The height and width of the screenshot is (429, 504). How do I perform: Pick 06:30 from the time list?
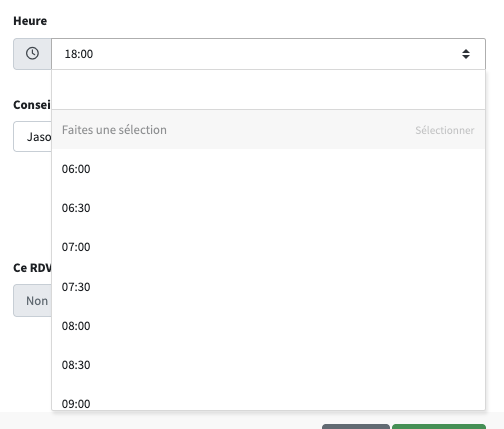click(268, 208)
